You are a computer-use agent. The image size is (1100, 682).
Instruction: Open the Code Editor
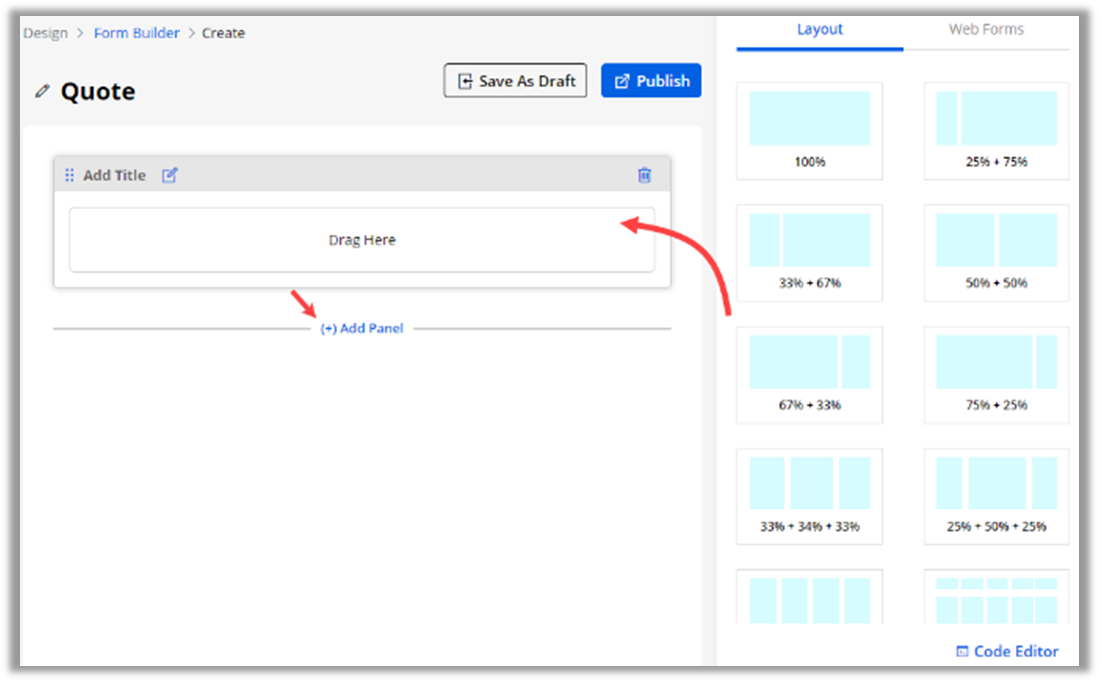click(x=1007, y=651)
